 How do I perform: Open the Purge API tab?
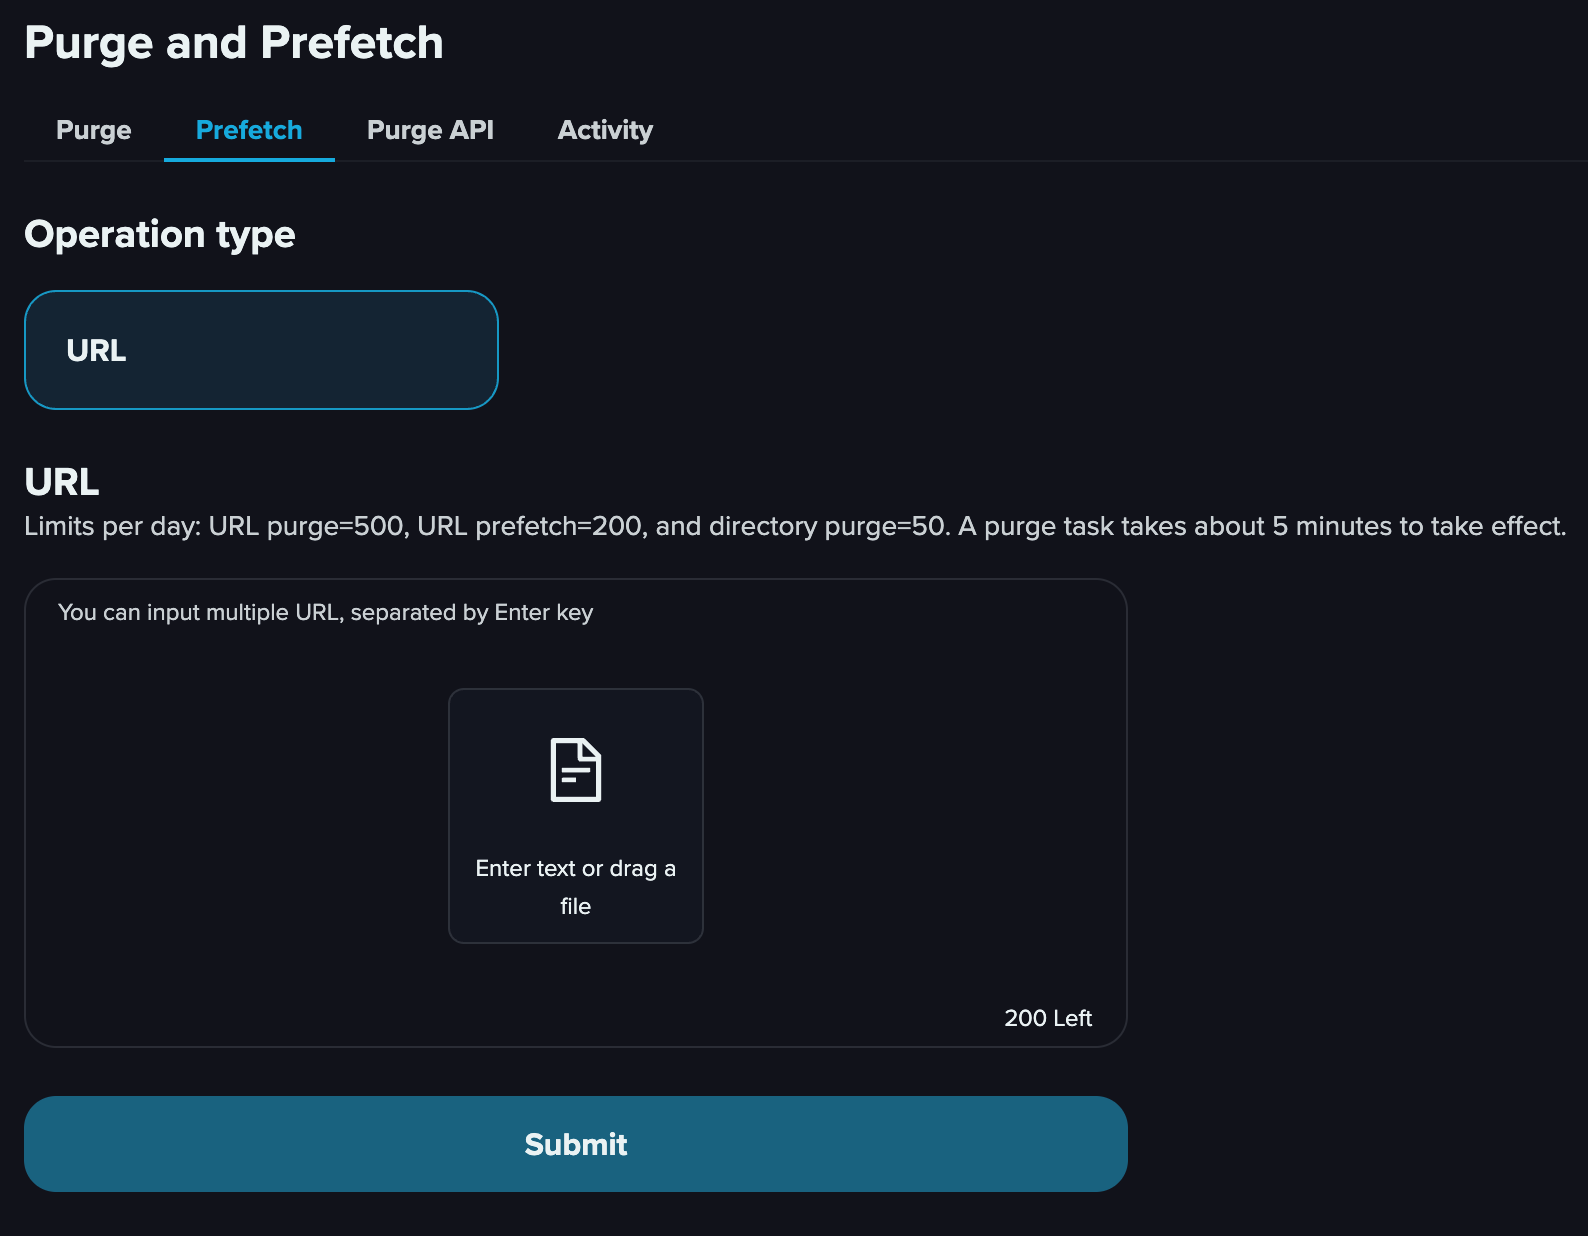[430, 130]
